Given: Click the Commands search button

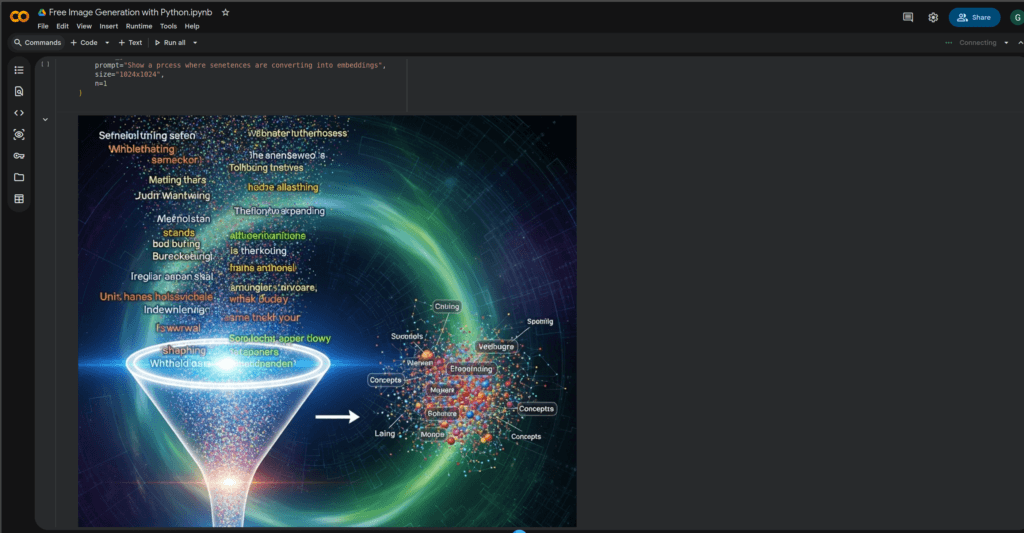Looking at the screenshot, I should [x=37, y=42].
